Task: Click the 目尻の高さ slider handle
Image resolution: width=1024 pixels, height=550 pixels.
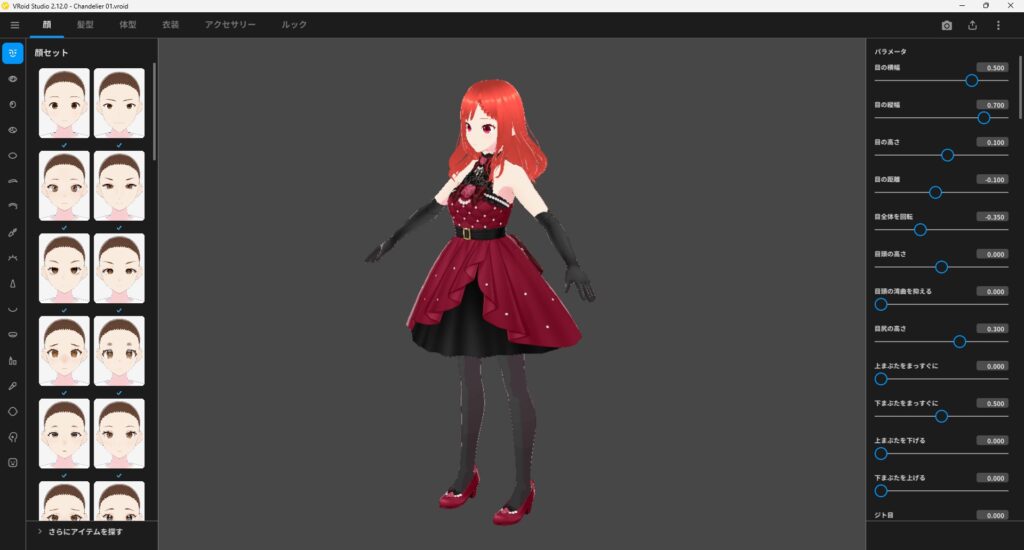Action: (959, 342)
